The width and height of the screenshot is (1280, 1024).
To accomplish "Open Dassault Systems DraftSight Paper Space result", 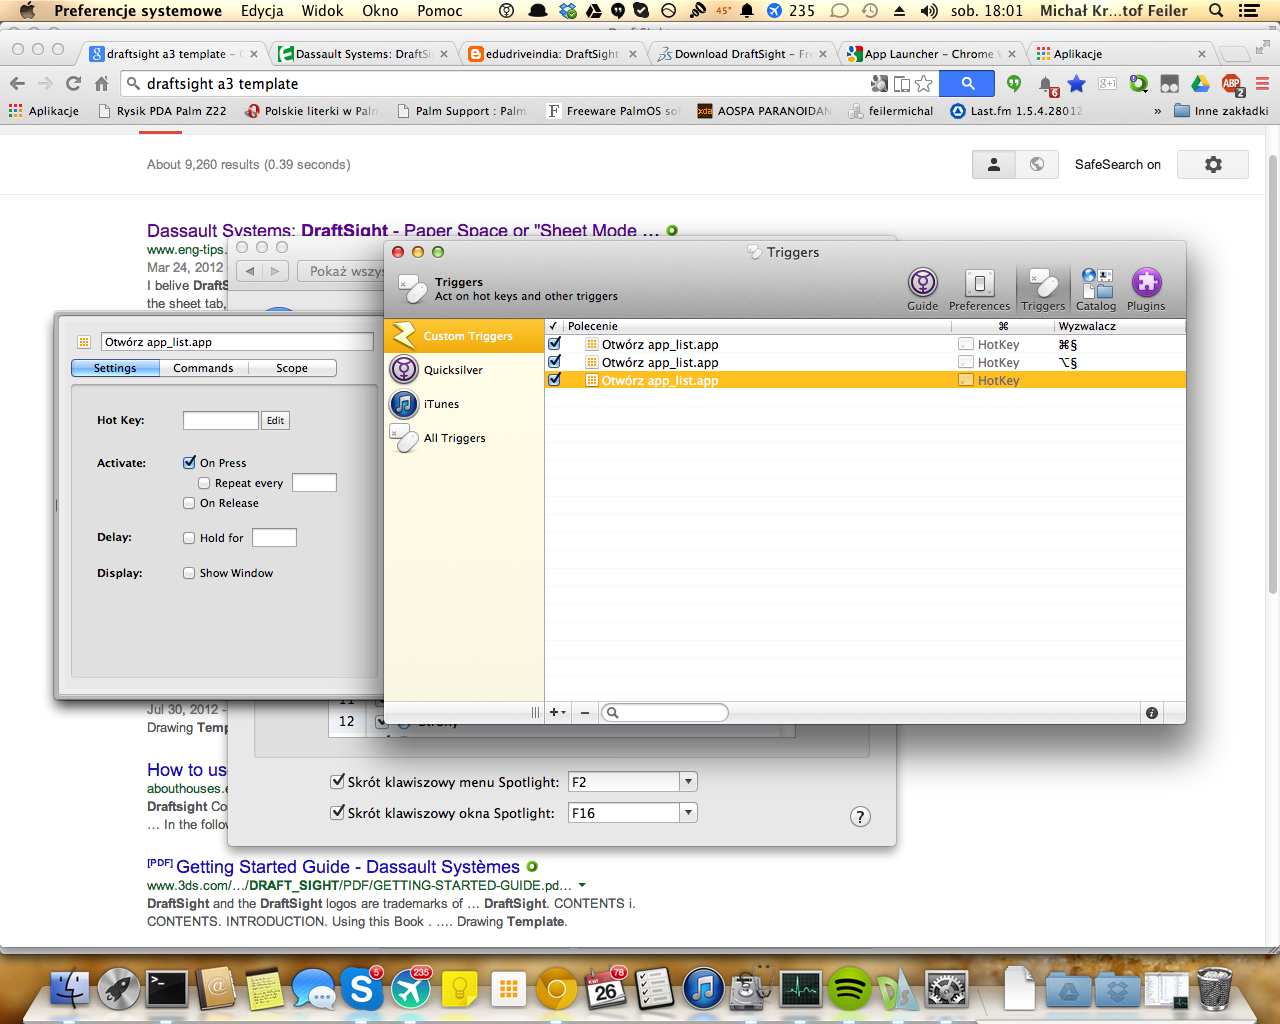I will [x=403, y=231].
